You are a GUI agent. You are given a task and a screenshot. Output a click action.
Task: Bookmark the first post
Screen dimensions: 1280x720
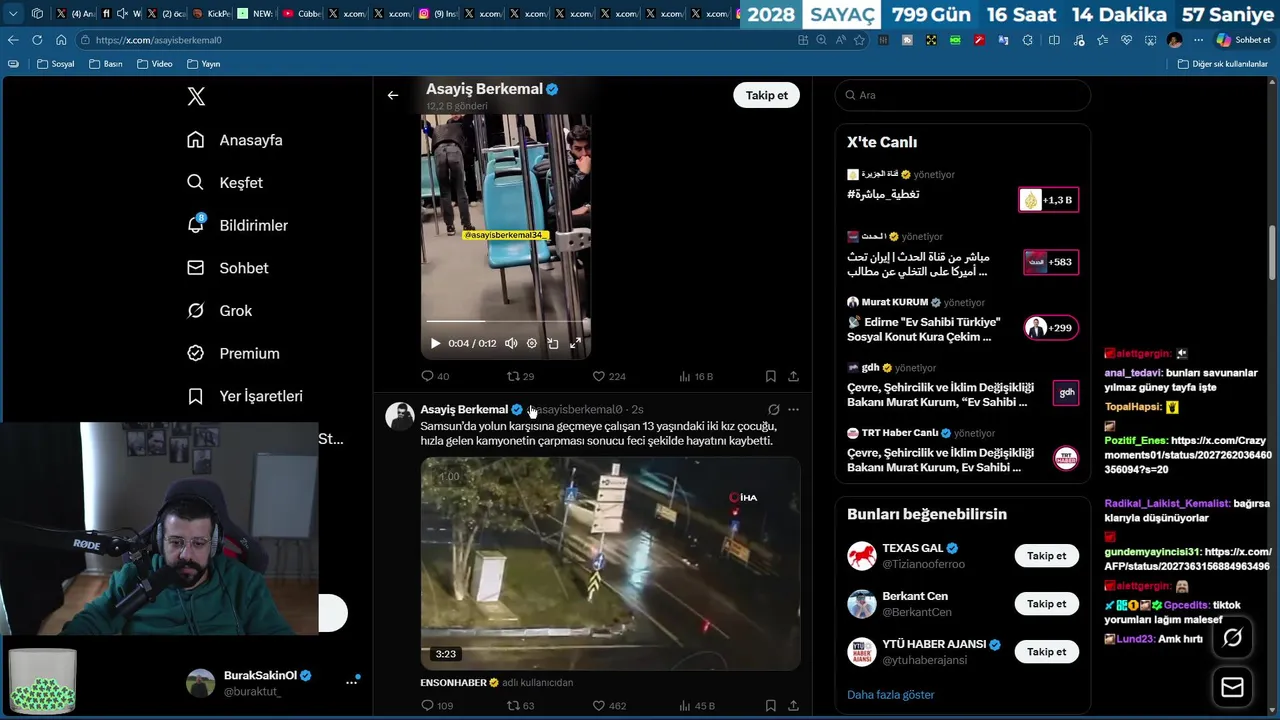(x=771, y=376)
